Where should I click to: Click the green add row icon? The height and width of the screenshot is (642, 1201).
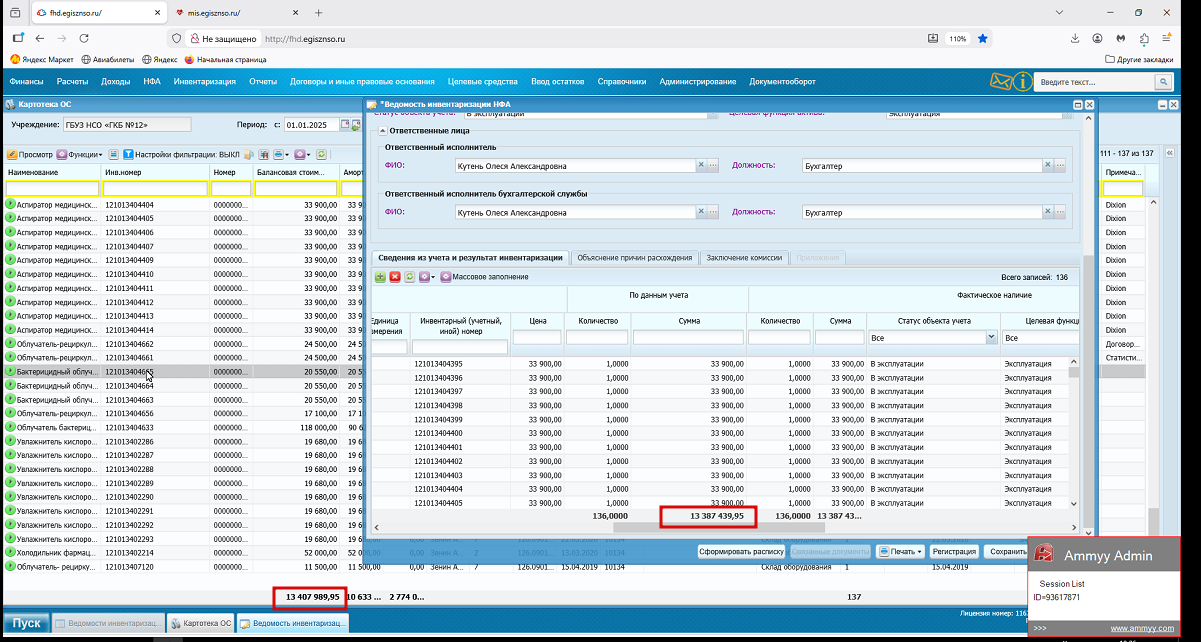pyautogui.click(x=380, y=277)
